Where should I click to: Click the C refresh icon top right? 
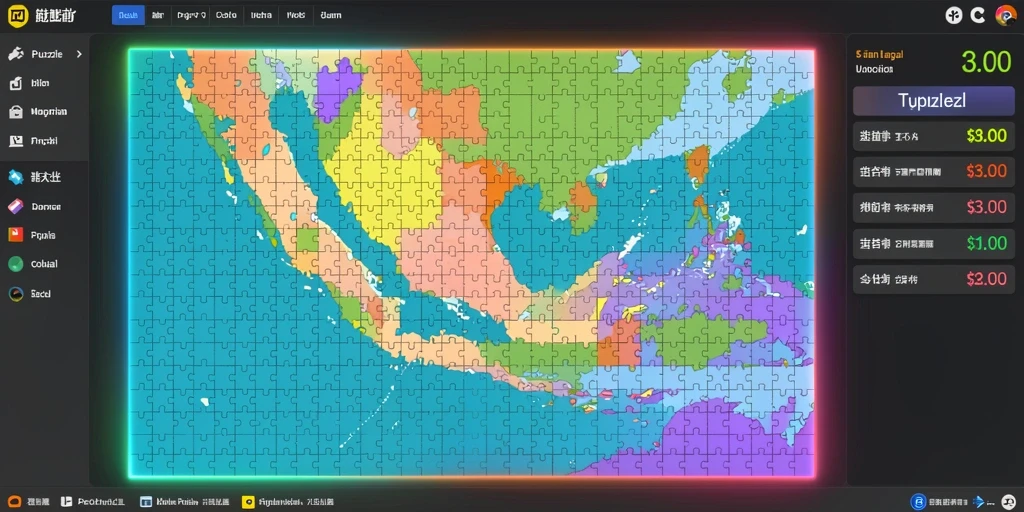click(978, 16)
